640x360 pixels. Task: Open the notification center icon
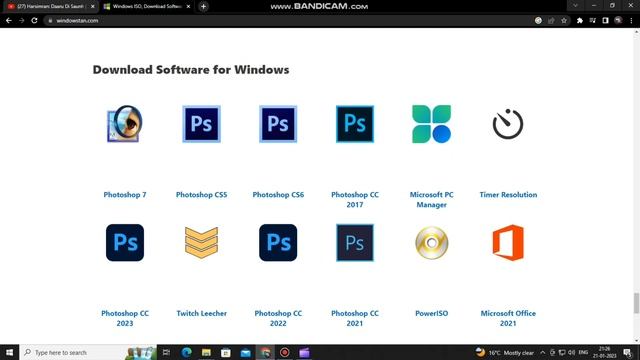pyautogui.click(x=627, y=352)
